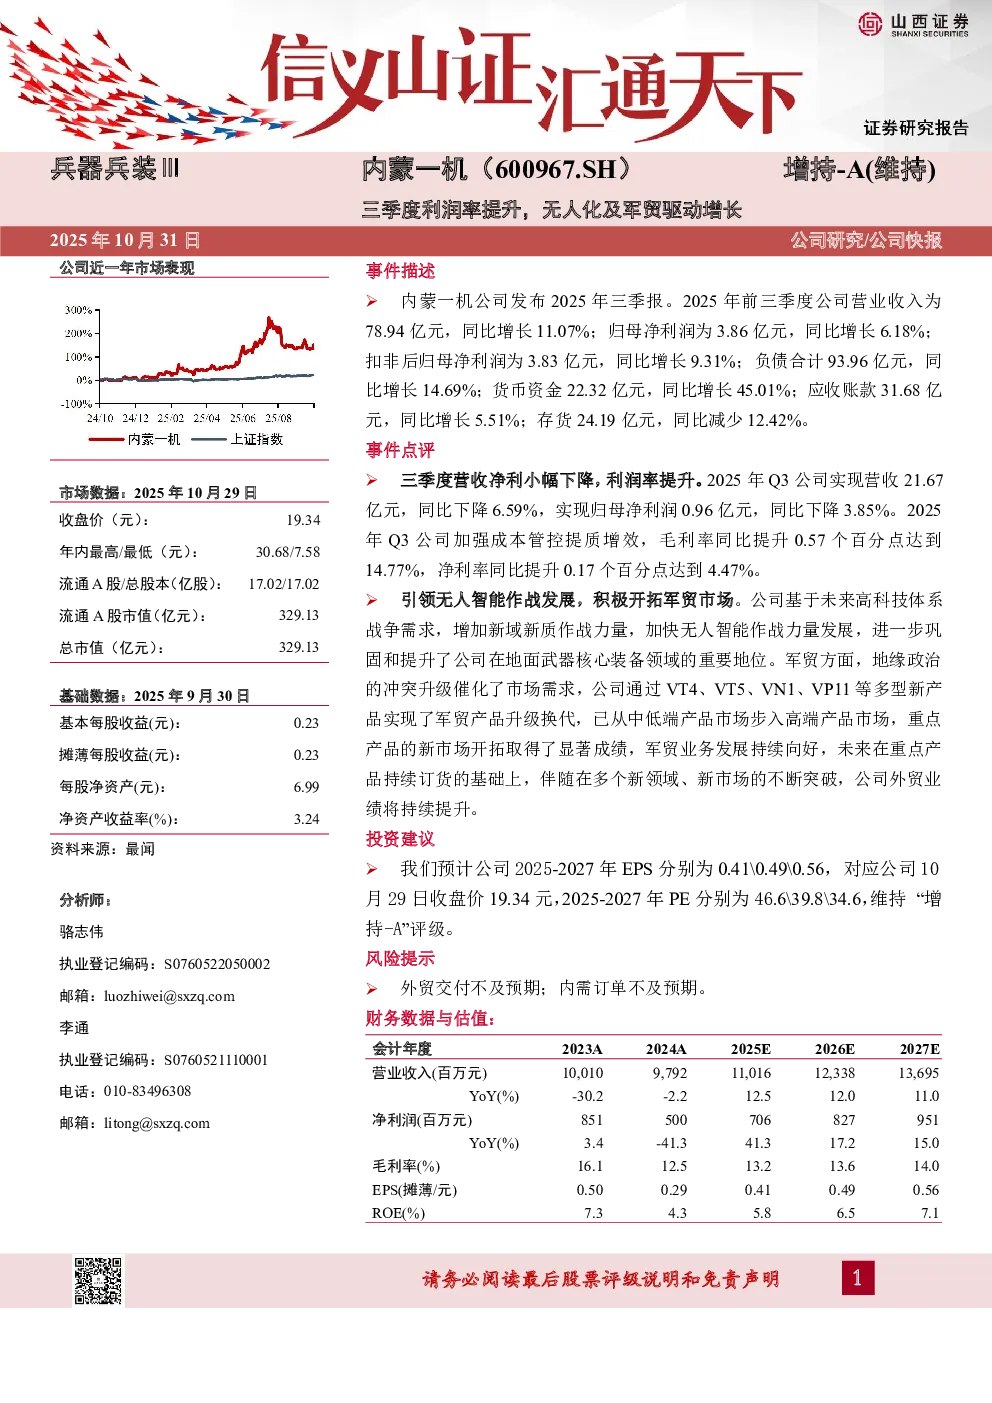Click the stock title 内蒙一机（600967.SH）

click(497, 169)
